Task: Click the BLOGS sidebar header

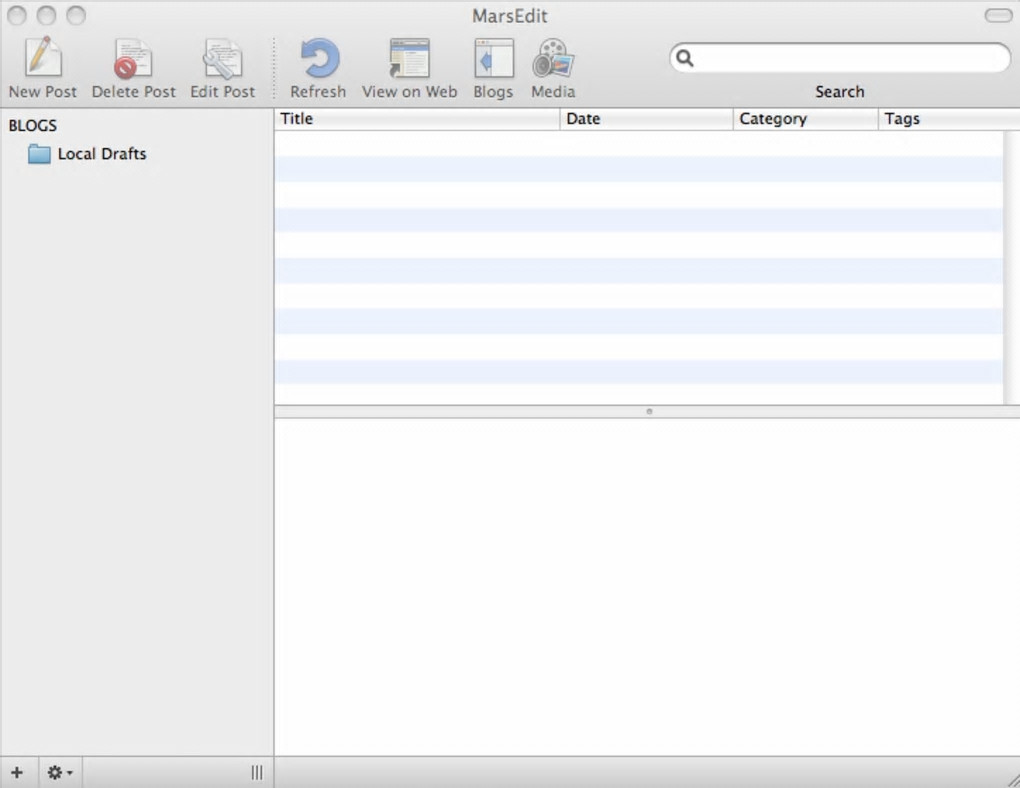Action: pyautogui.click(x=33, y=126)
